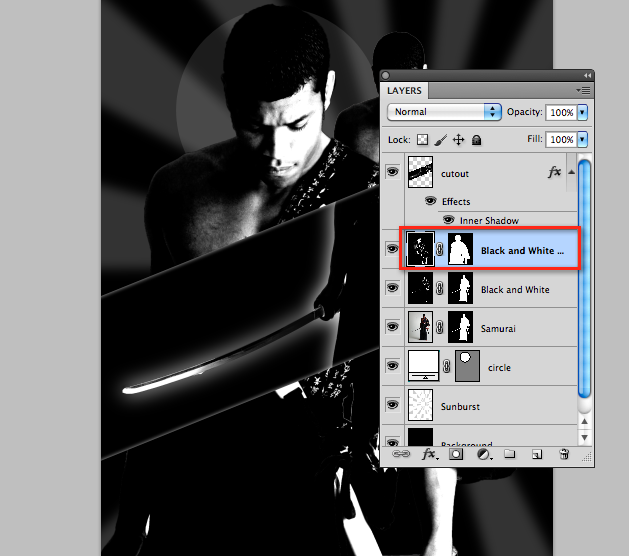This screenshot has height=556, width=629.
Task: Hide the Sunburst layer
Action: (x=392, y=404)
